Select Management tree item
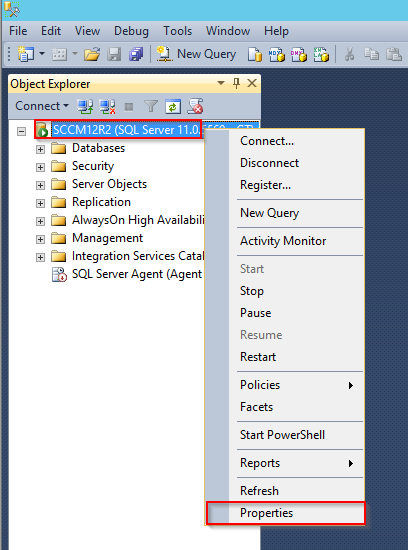Screen dimensions: 408x550 [107, 238]
